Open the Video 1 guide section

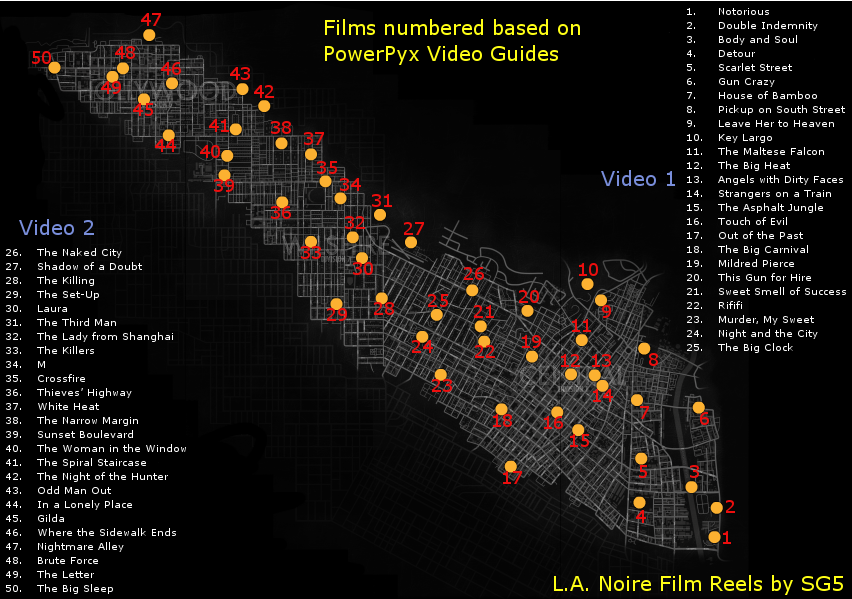point(640,179)
